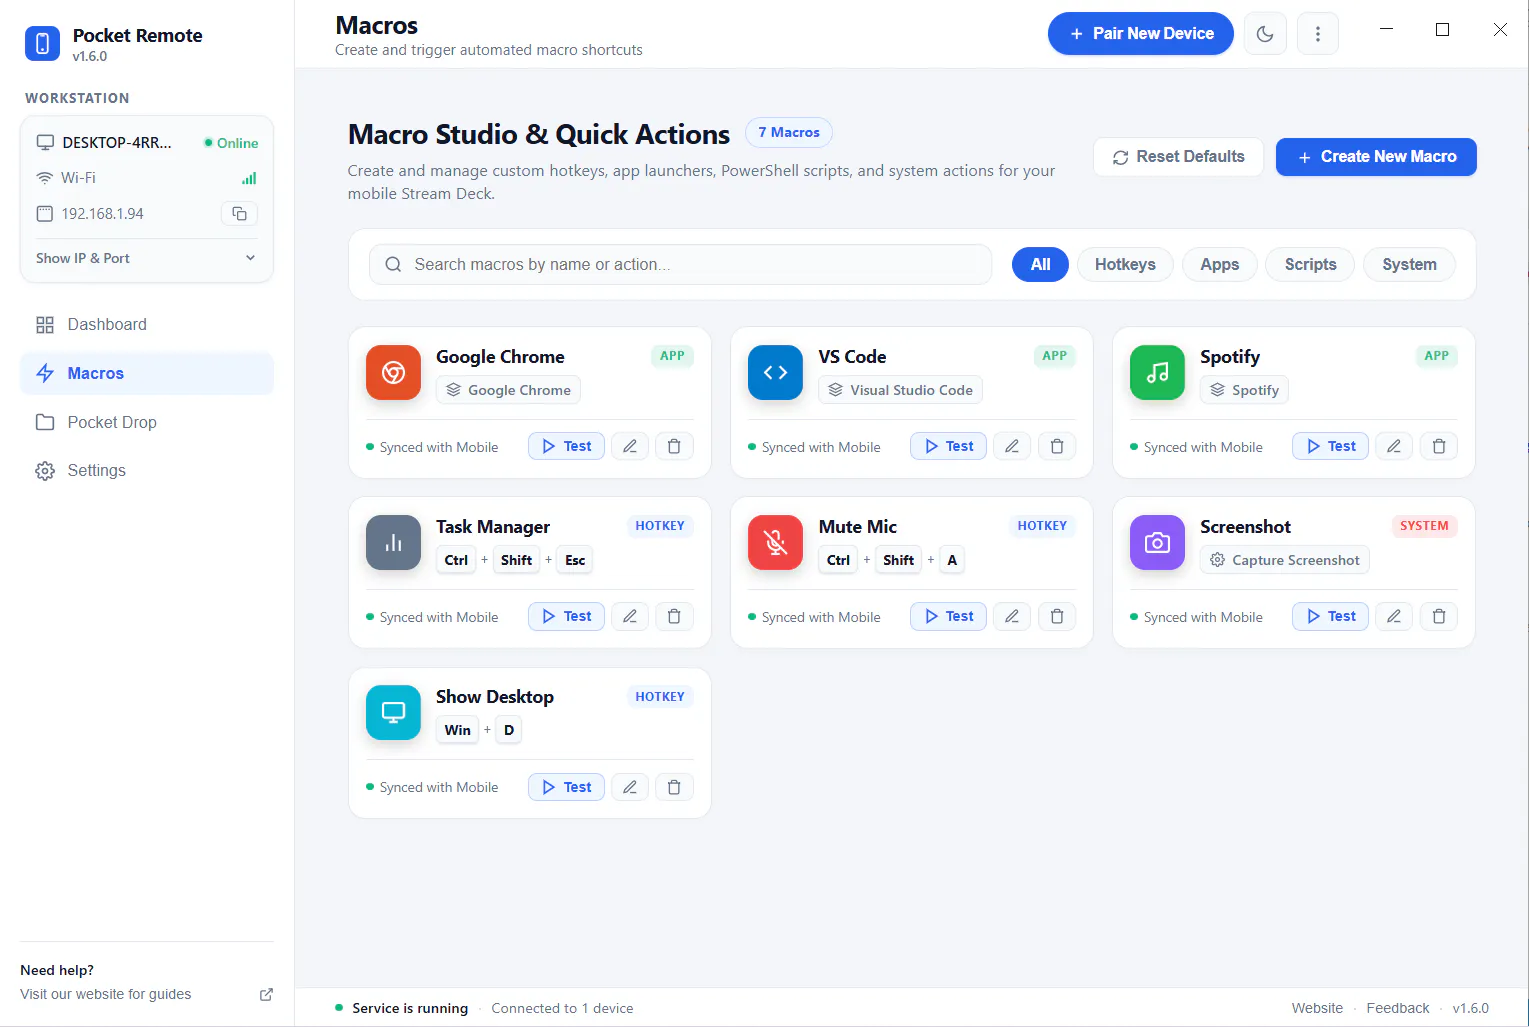Edit the VS Code macro
This screenshot has height=1027, width=1529.
pyautogui.click(x=1012, y=446)
